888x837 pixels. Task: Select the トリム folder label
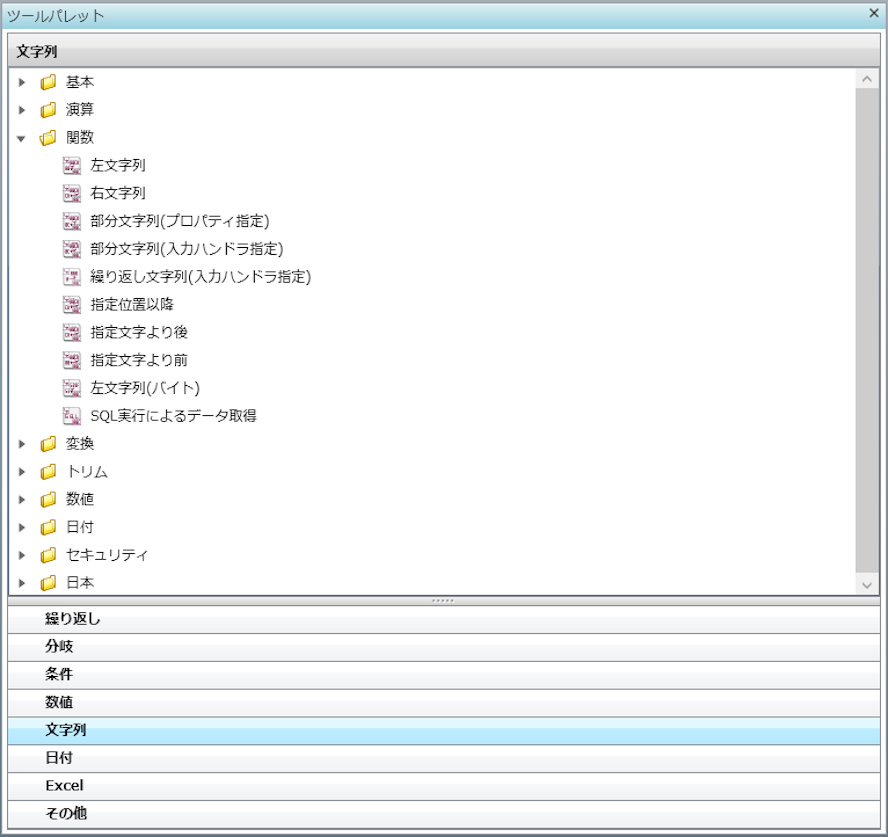coord(87,472)
